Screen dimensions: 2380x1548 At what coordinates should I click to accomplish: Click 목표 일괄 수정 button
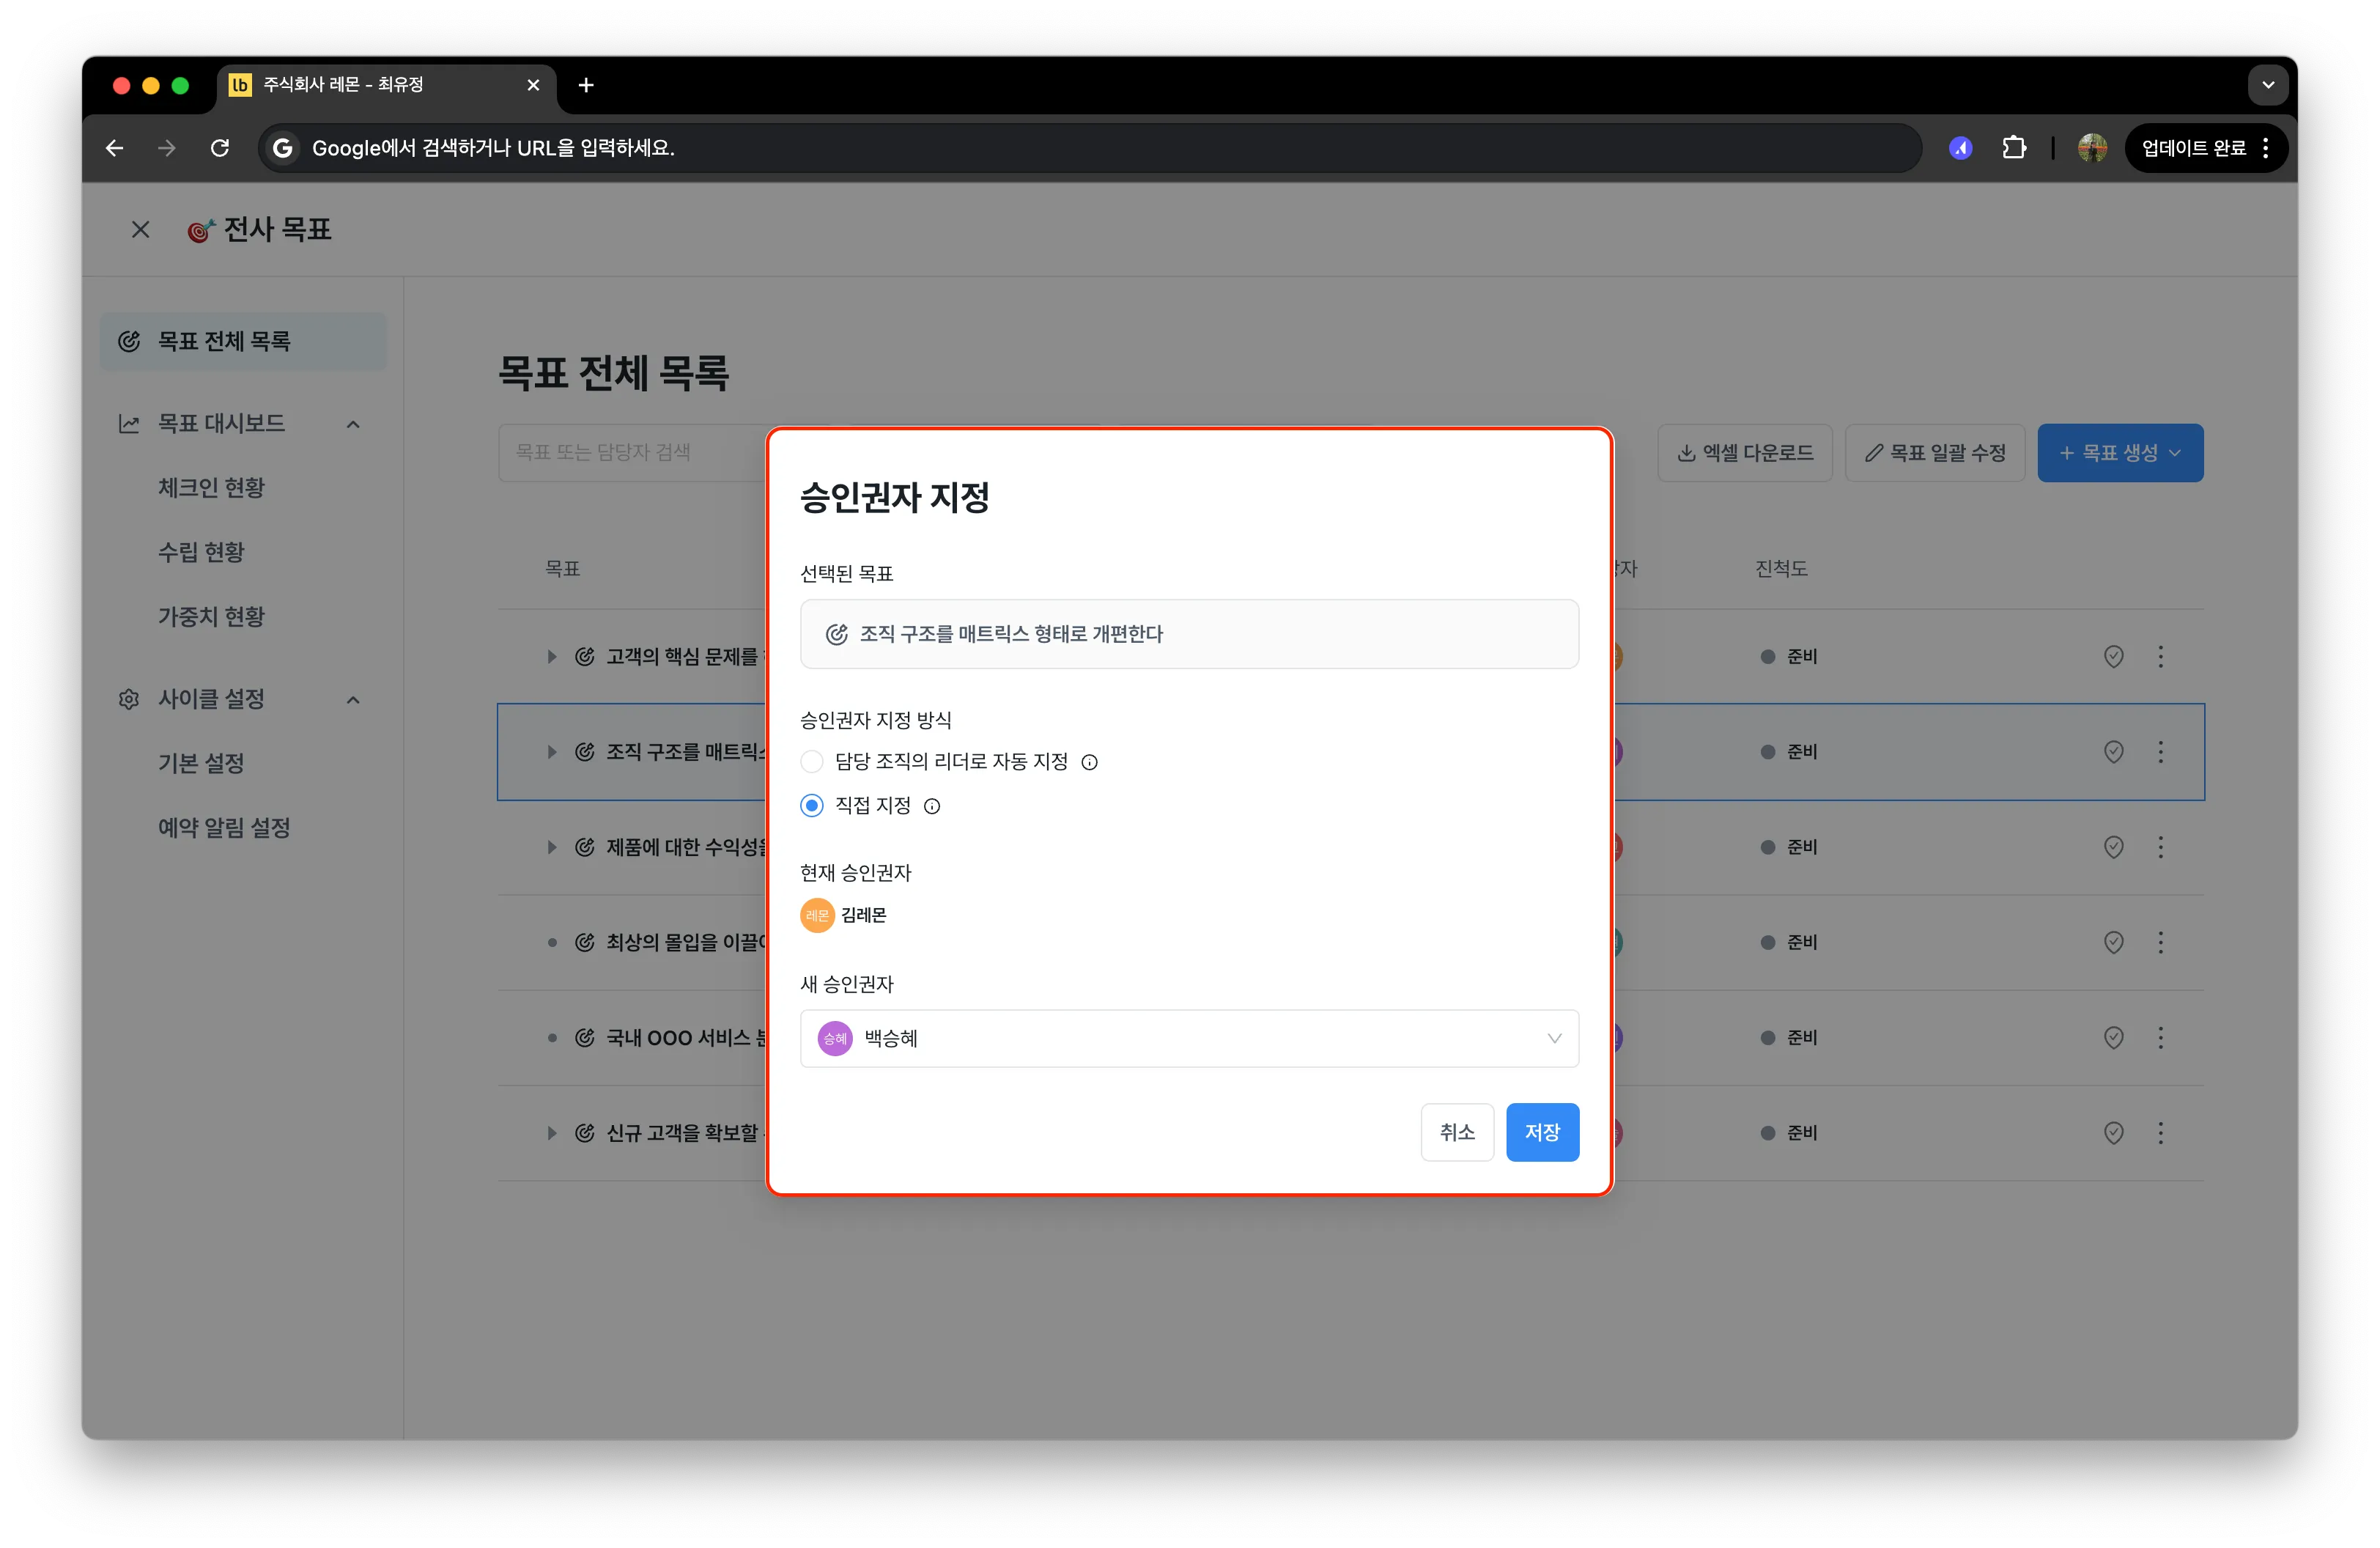1935,453
